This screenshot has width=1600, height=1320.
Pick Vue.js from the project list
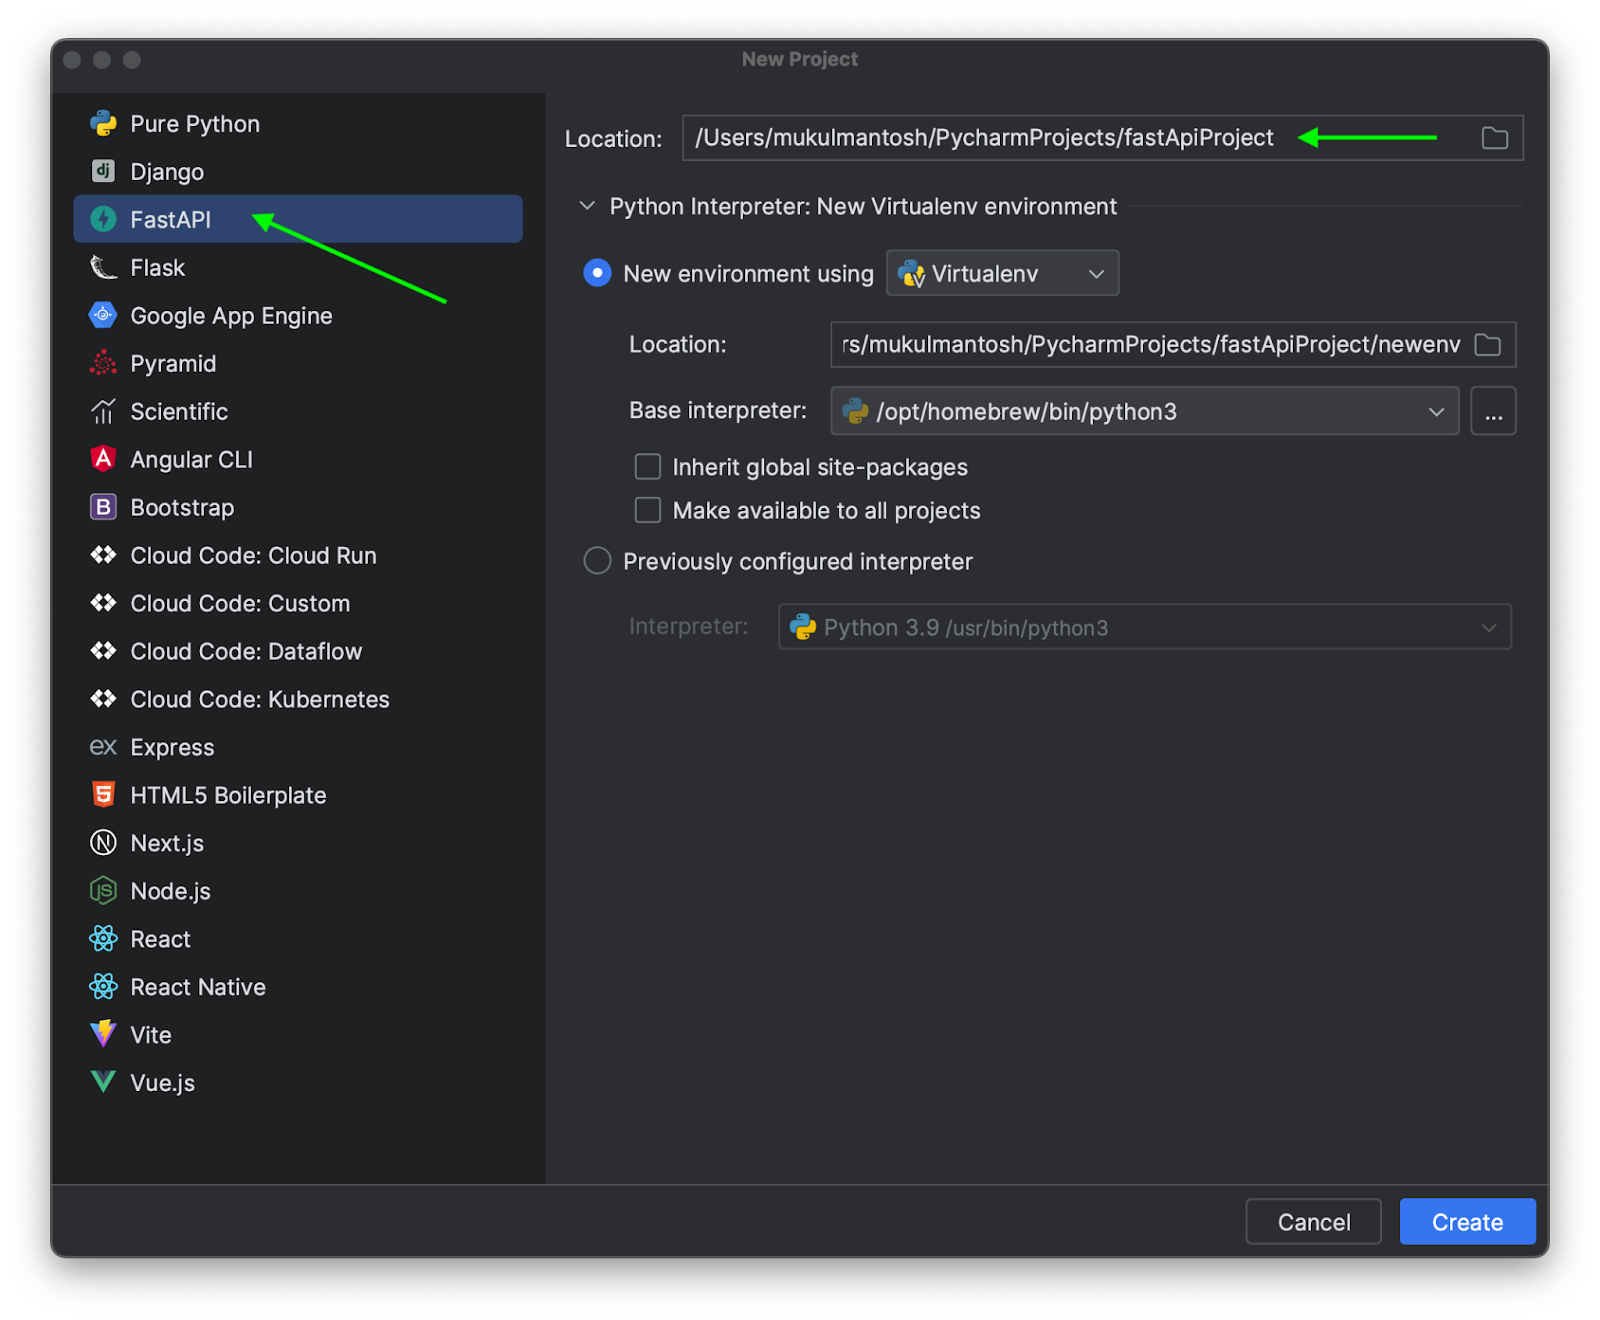pos(298,1082)
